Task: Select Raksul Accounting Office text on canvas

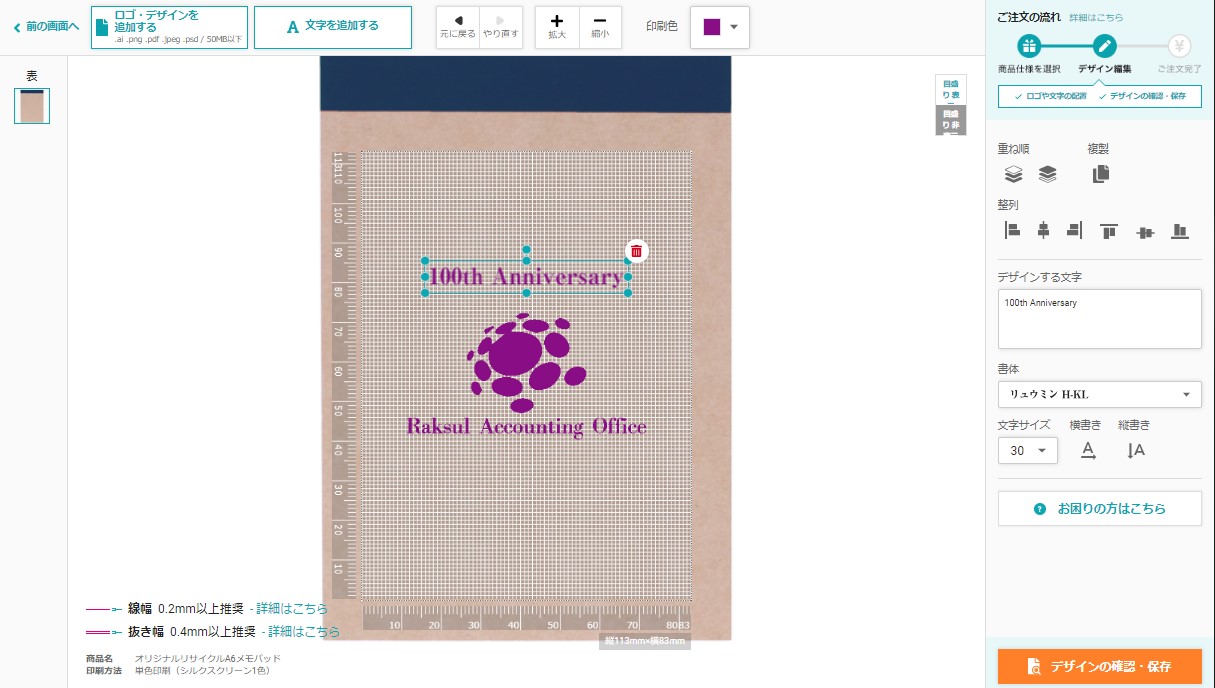Action: click(526, 427)
